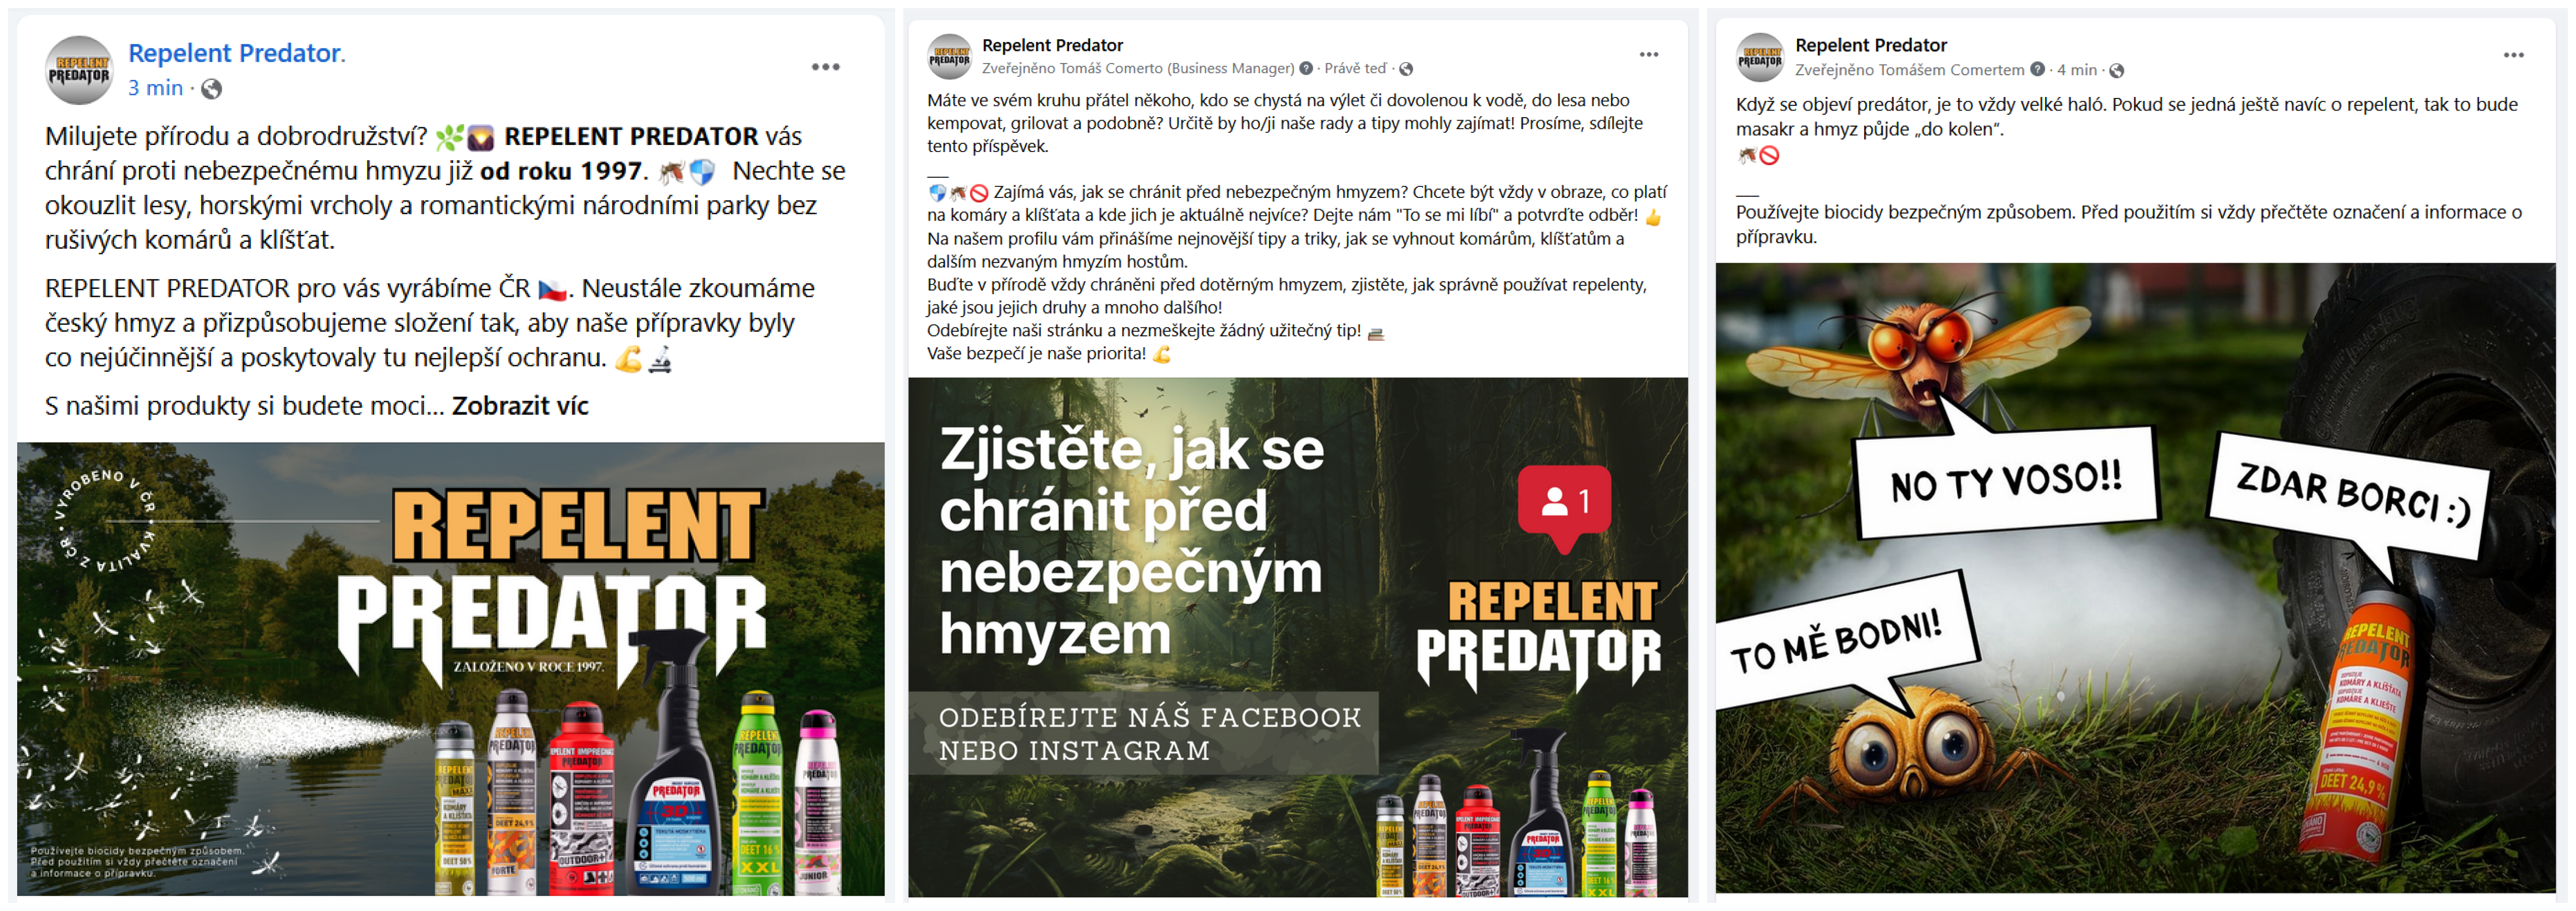
Task: Open the options menu on middle post
Action: 1648,55
